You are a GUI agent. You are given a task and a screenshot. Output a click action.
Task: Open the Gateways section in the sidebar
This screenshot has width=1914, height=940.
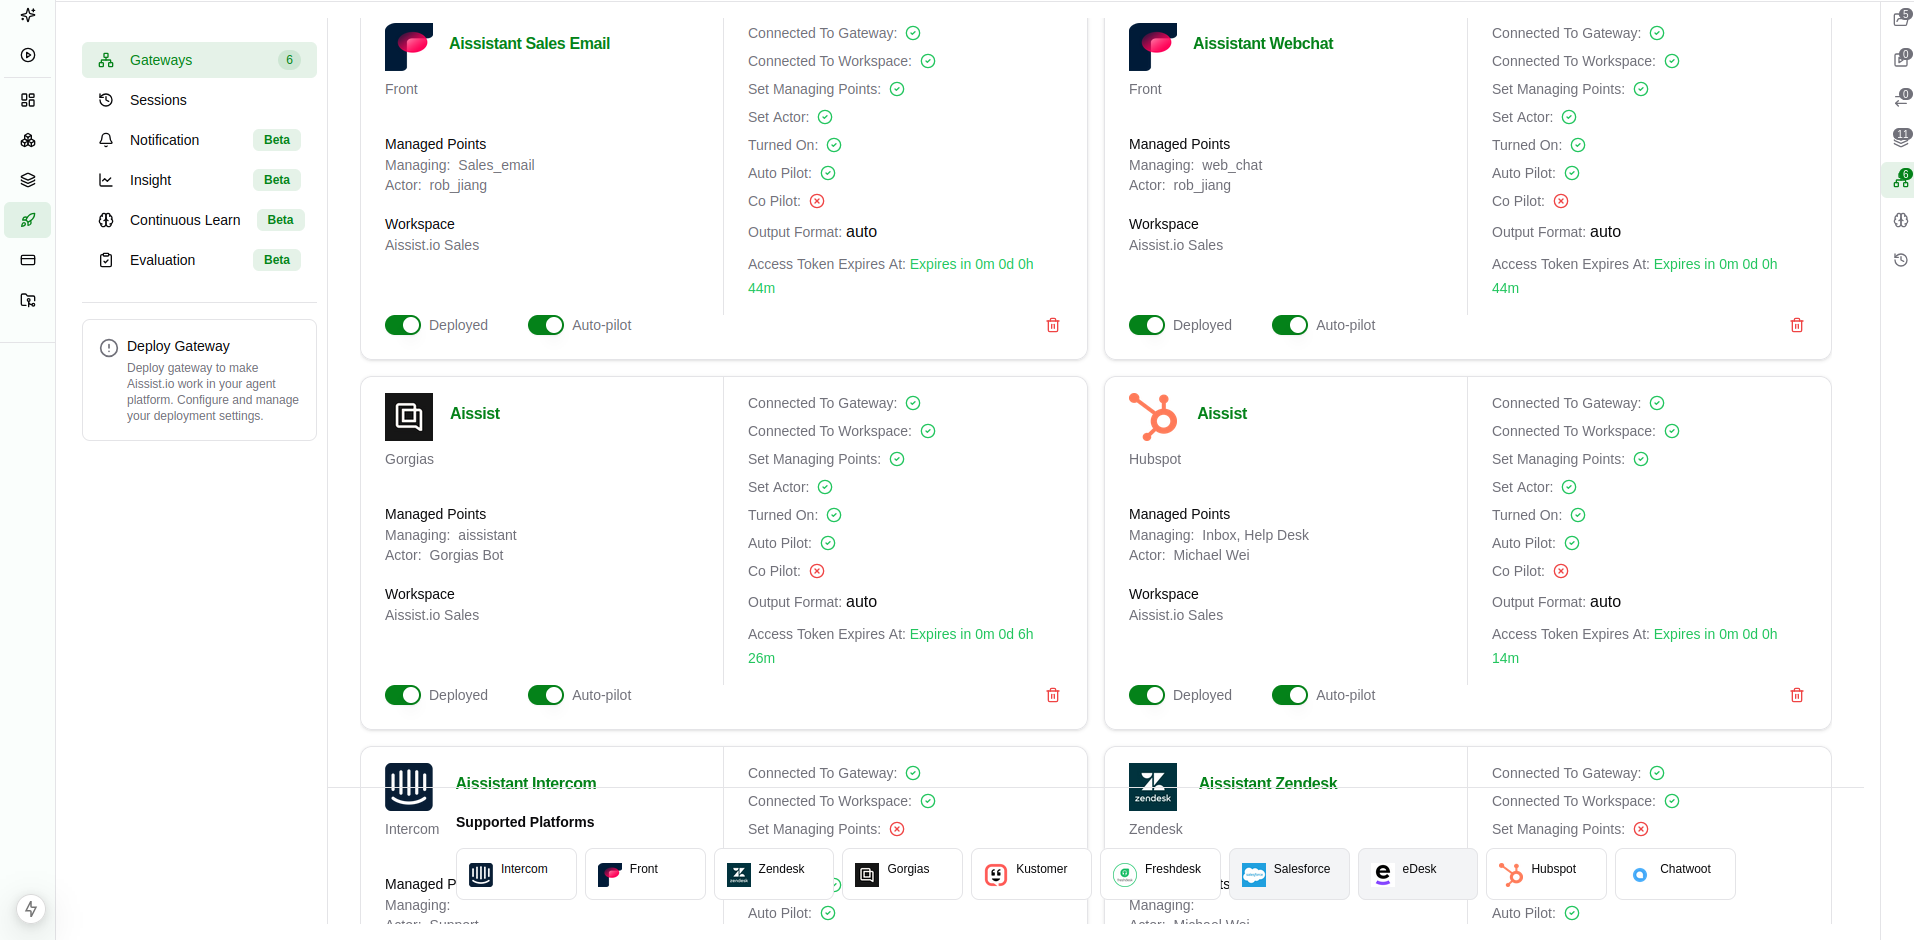pos(163,60)
